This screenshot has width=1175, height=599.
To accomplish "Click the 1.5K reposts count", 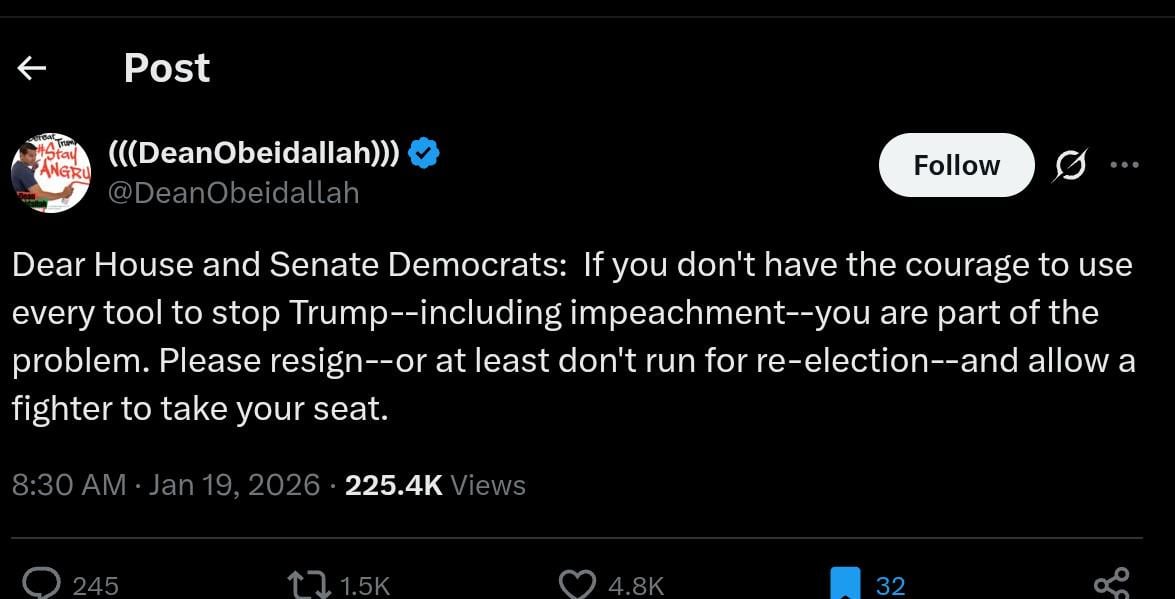I will click(x=364, y=585).
